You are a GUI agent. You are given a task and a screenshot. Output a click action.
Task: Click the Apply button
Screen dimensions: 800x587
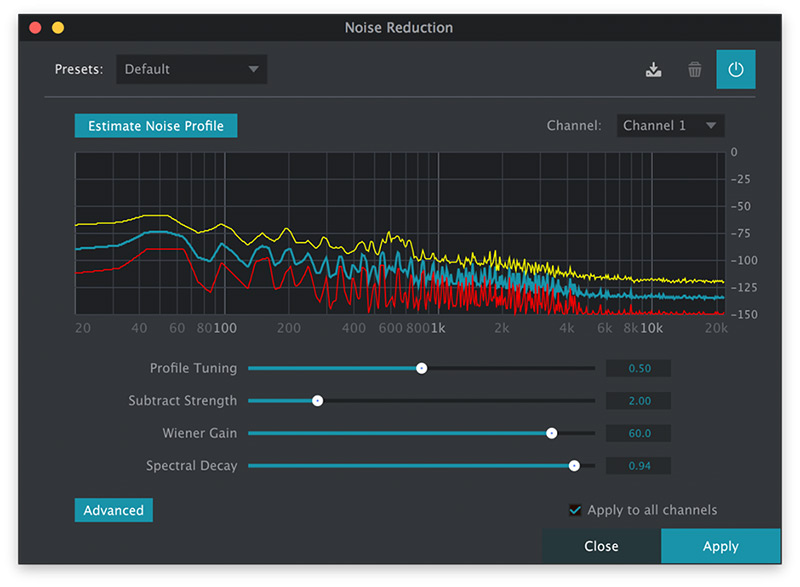(720, 546)
